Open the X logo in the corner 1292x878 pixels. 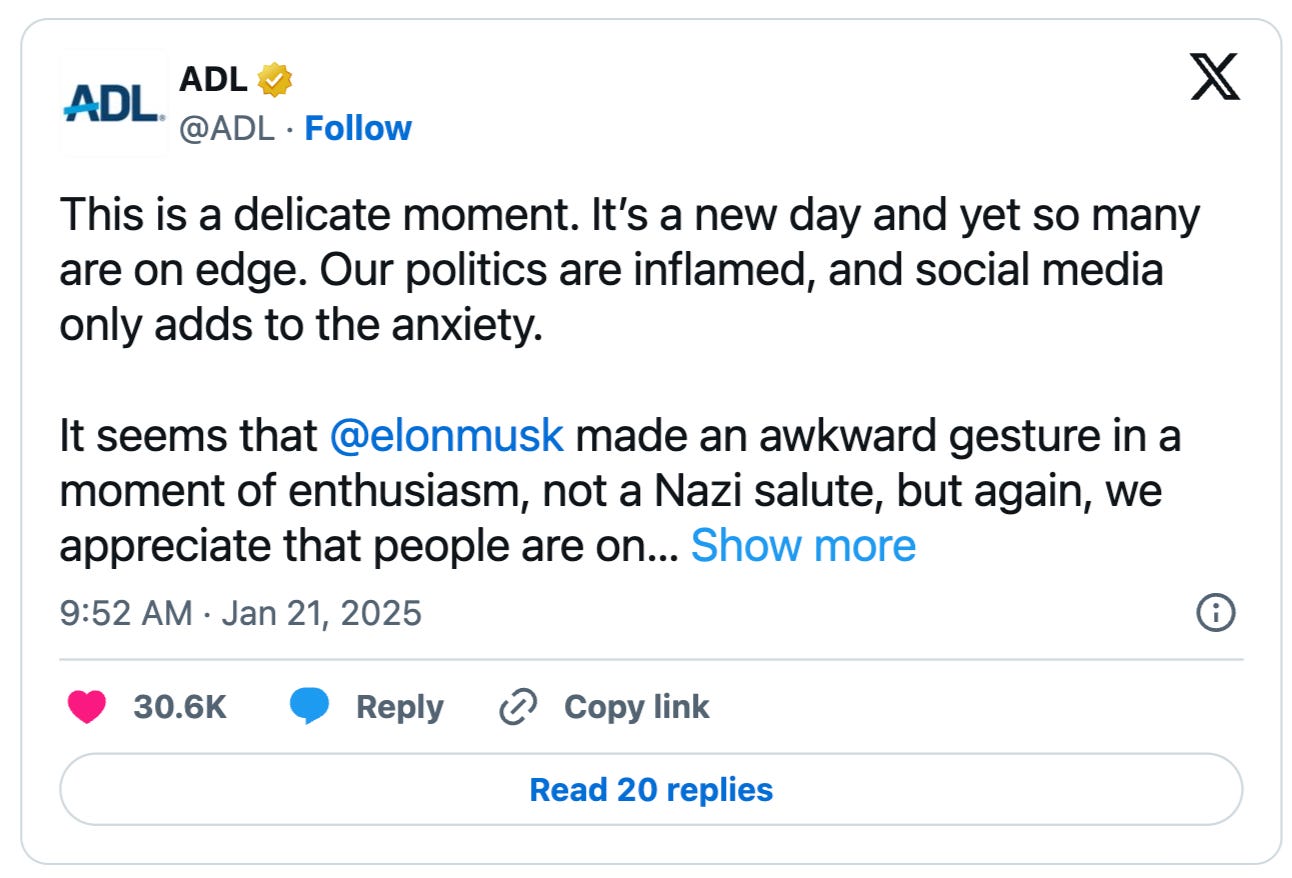(x=1215, y=77)
